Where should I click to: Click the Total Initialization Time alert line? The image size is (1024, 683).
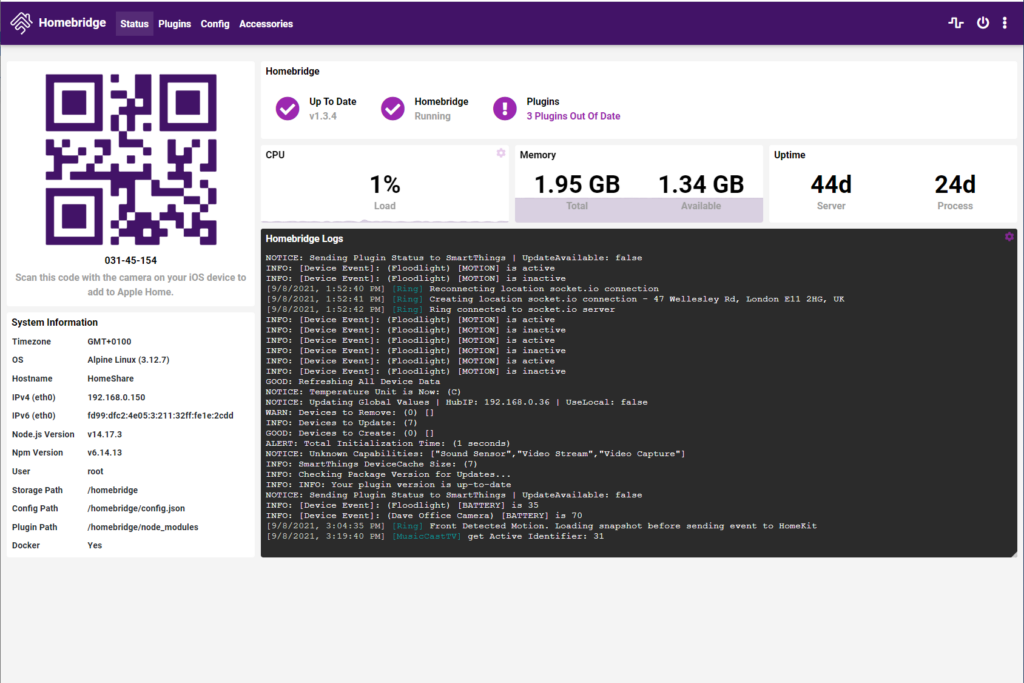388,443
